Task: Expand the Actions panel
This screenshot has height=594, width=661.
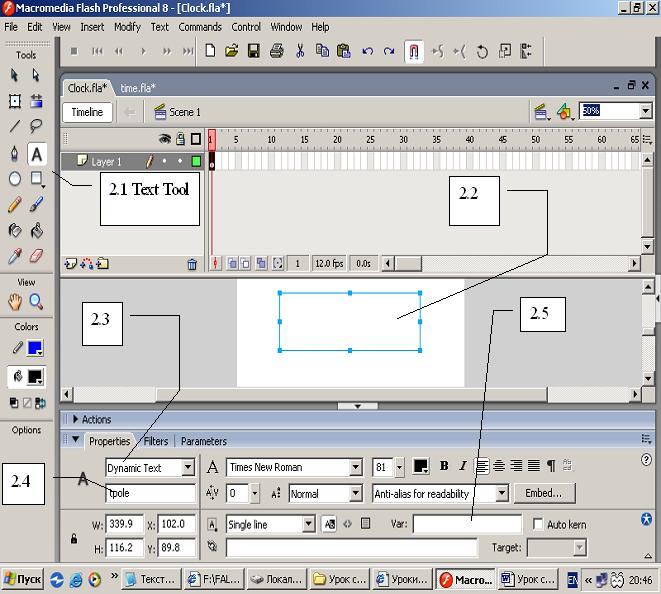Action: tap(75, 419)
